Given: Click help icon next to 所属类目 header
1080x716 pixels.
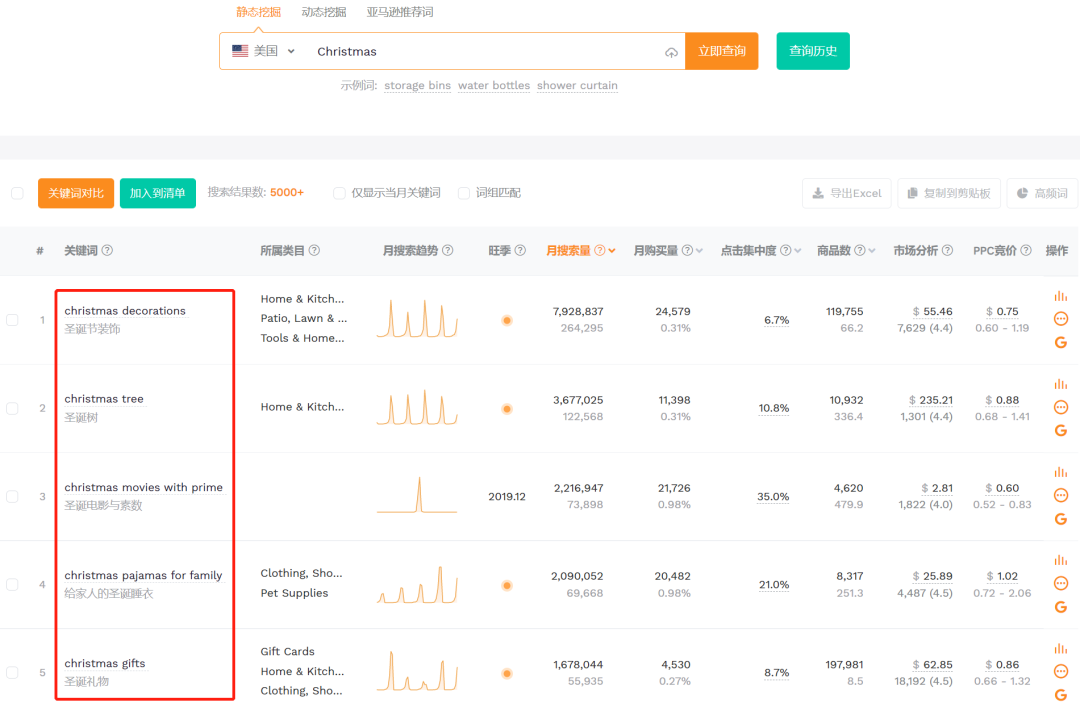Looking at the screenshot, I should 314,251.
